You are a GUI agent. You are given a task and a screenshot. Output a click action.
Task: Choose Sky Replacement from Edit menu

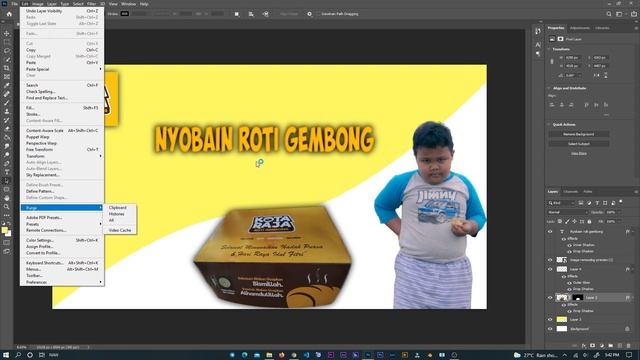pos(62,175)
